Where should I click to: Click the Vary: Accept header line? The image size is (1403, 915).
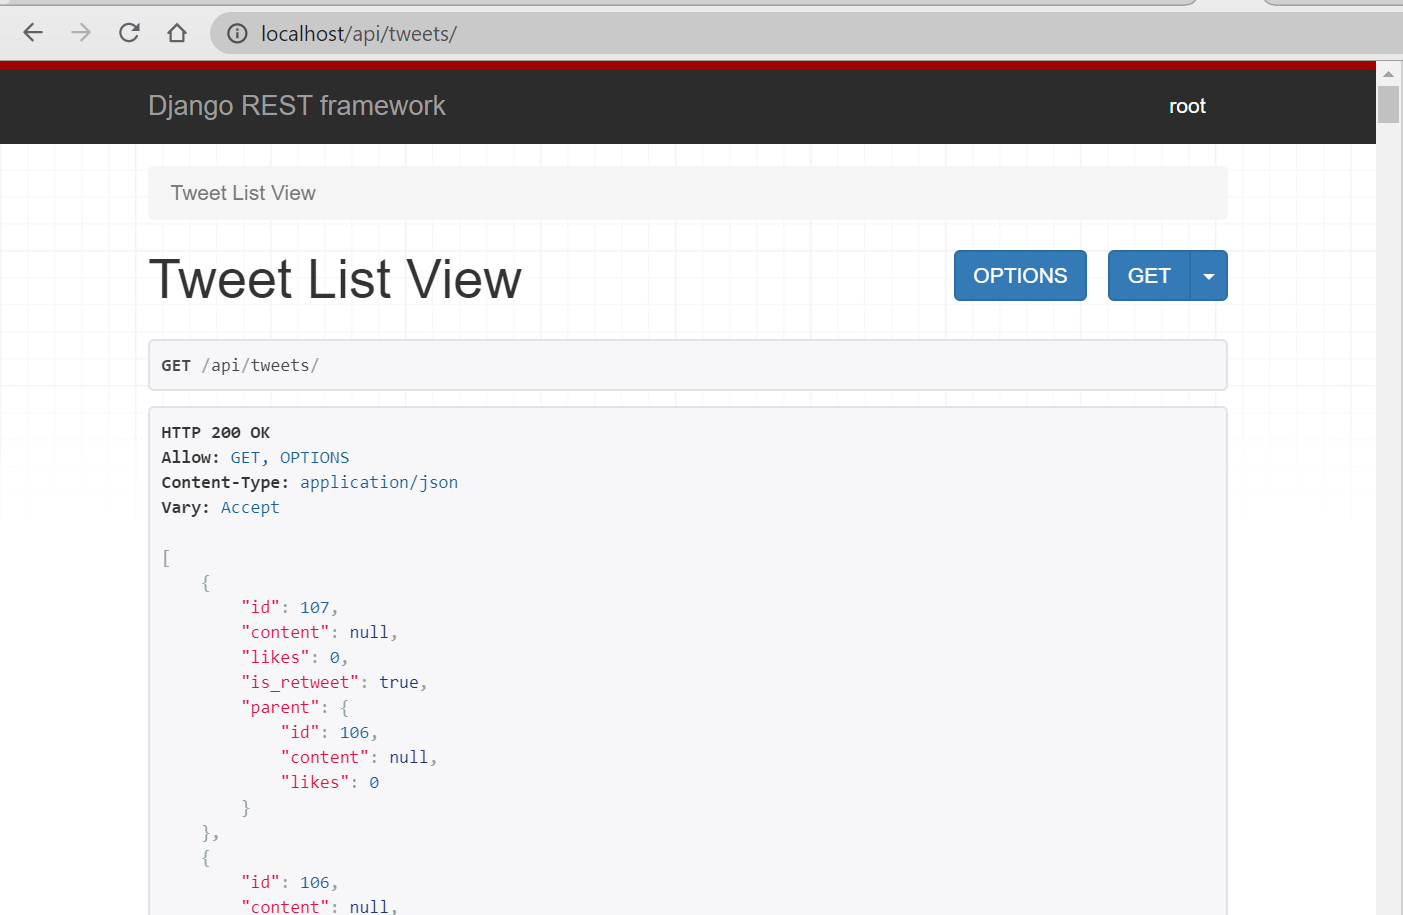tap(220, 507)
